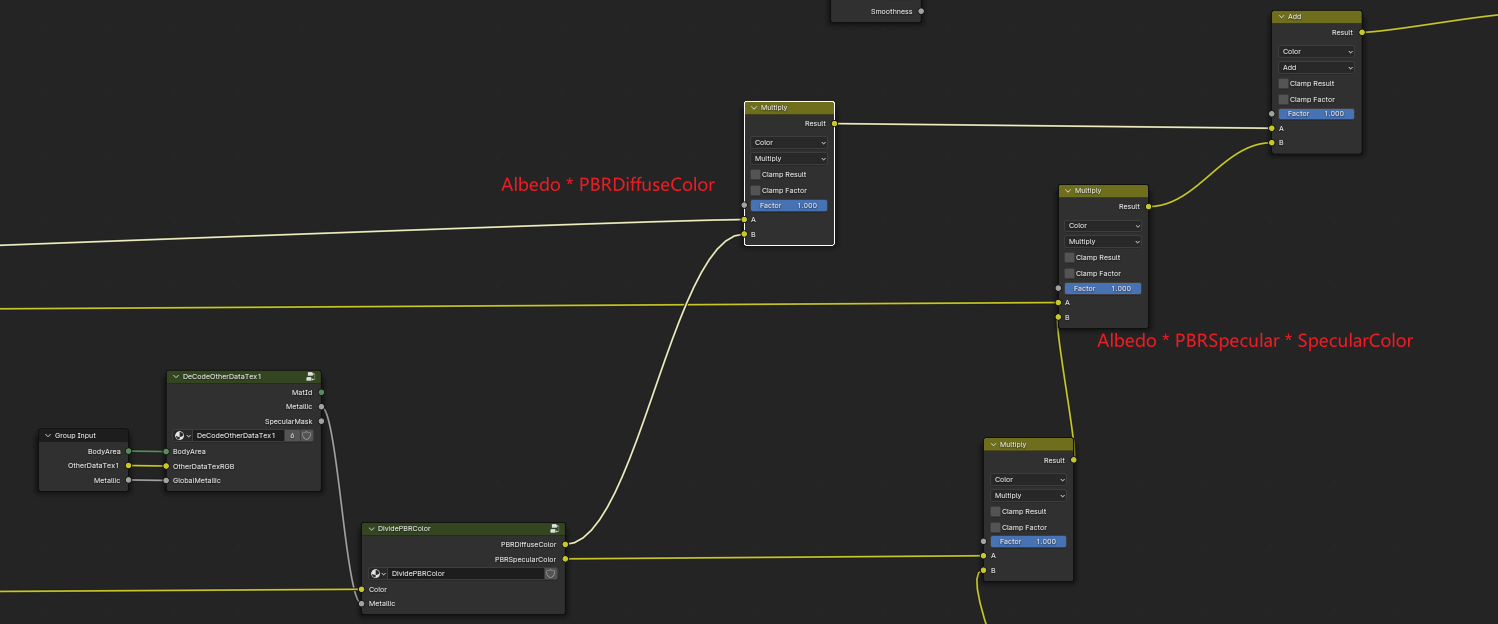Click the user count 6 button on DeCodeOtherDataTex1

click(292, 436)
